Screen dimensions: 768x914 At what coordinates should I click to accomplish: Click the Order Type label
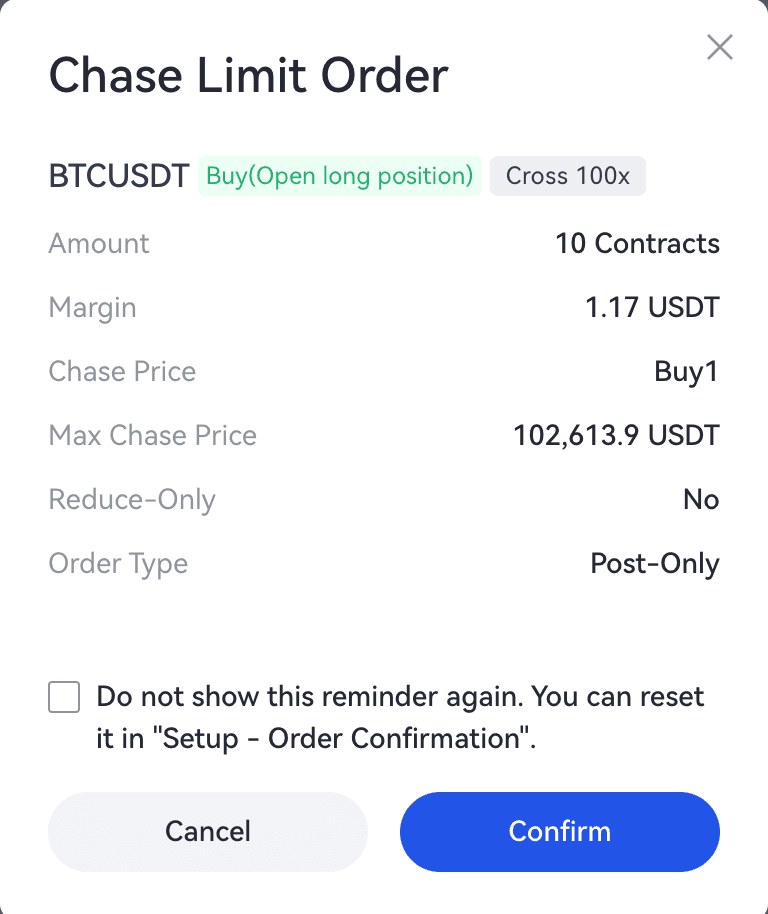118,563
